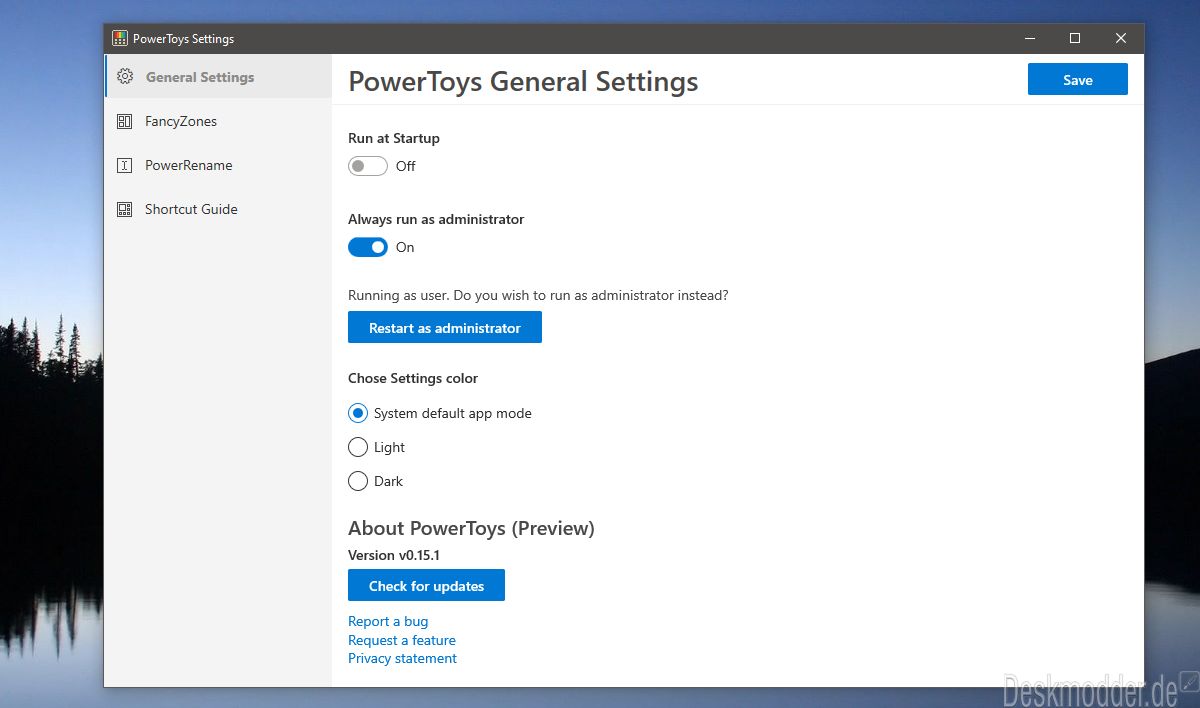
Task: Click the About PowerToys (Preview) heading
Action: [471, 528]
